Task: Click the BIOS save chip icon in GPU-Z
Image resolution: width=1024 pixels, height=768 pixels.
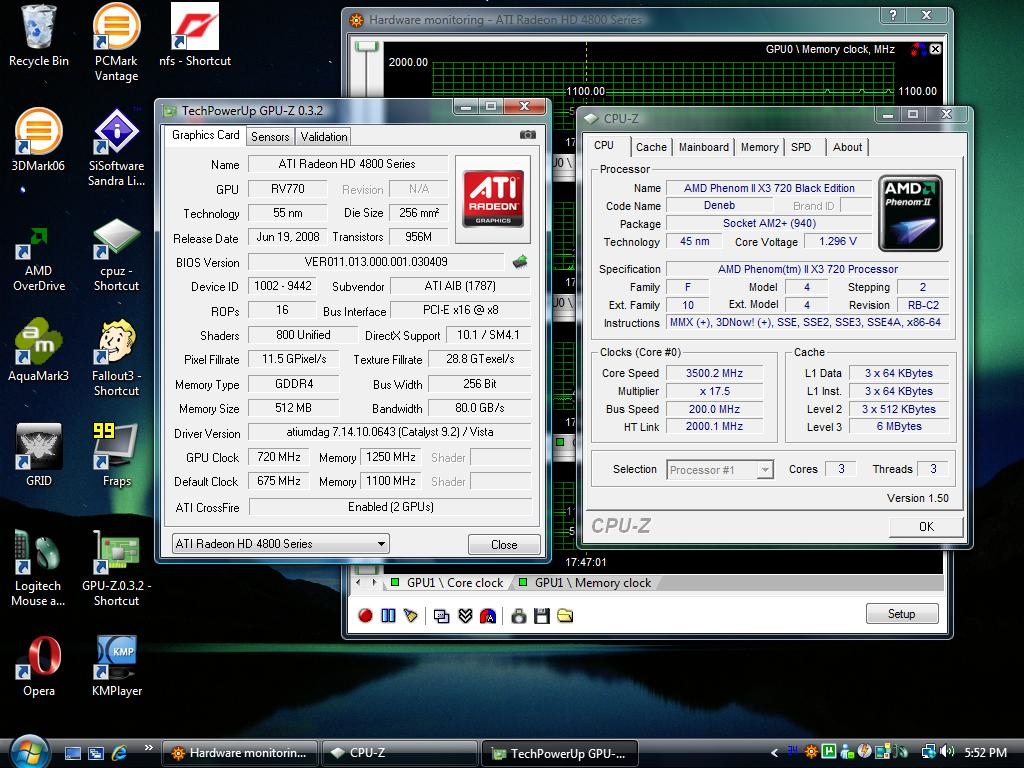Action: (520, 262)
